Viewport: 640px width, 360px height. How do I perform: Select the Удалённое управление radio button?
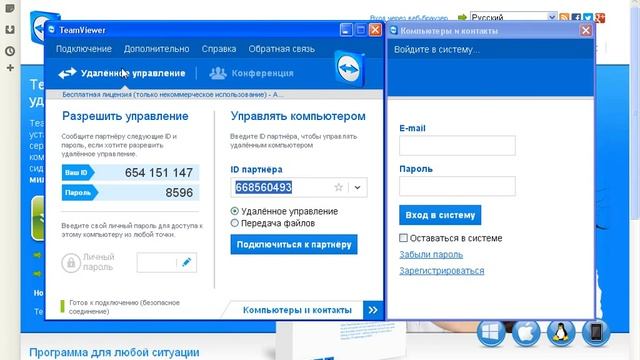(x=234, y=211)
